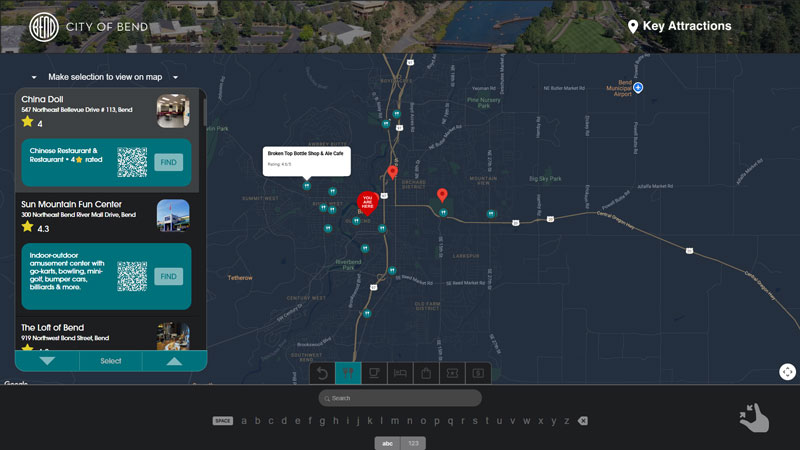Expand the Make selection to view dropdown
This screenshot has width=800, height=450.
(x=105, y=77)
